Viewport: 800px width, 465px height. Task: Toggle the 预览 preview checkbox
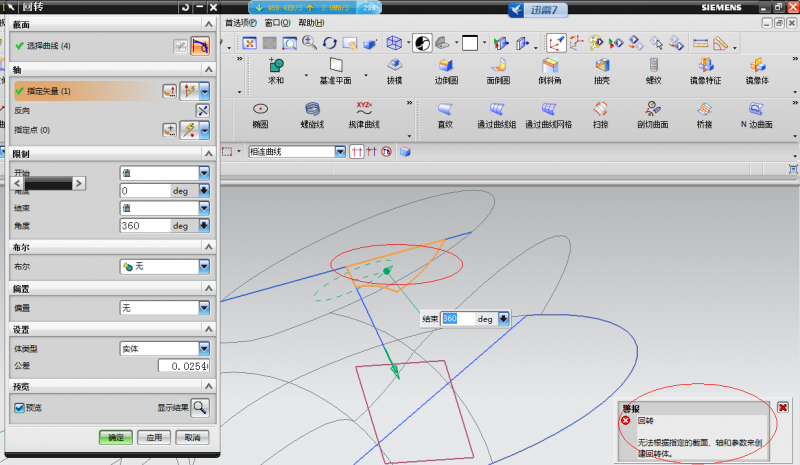click(19, 407)
